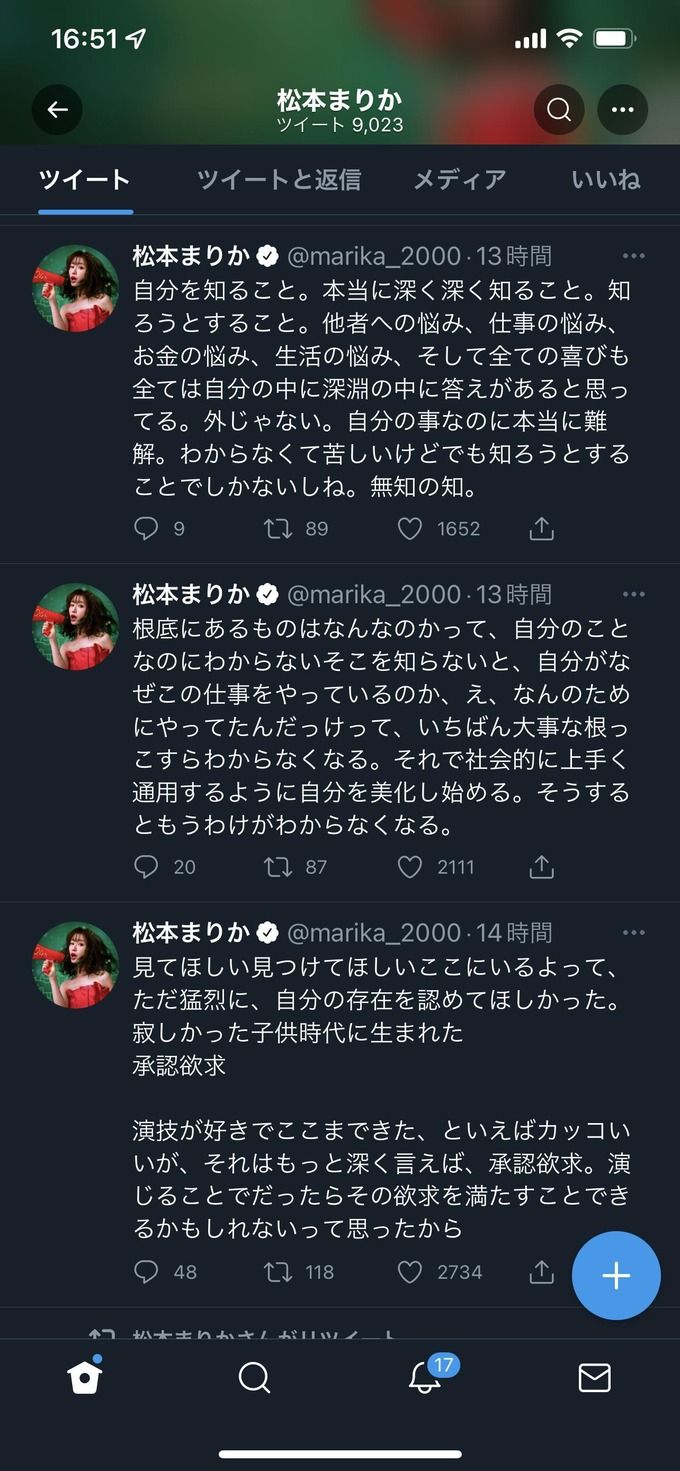Select the いいね tab

click(x=606, y=180)
